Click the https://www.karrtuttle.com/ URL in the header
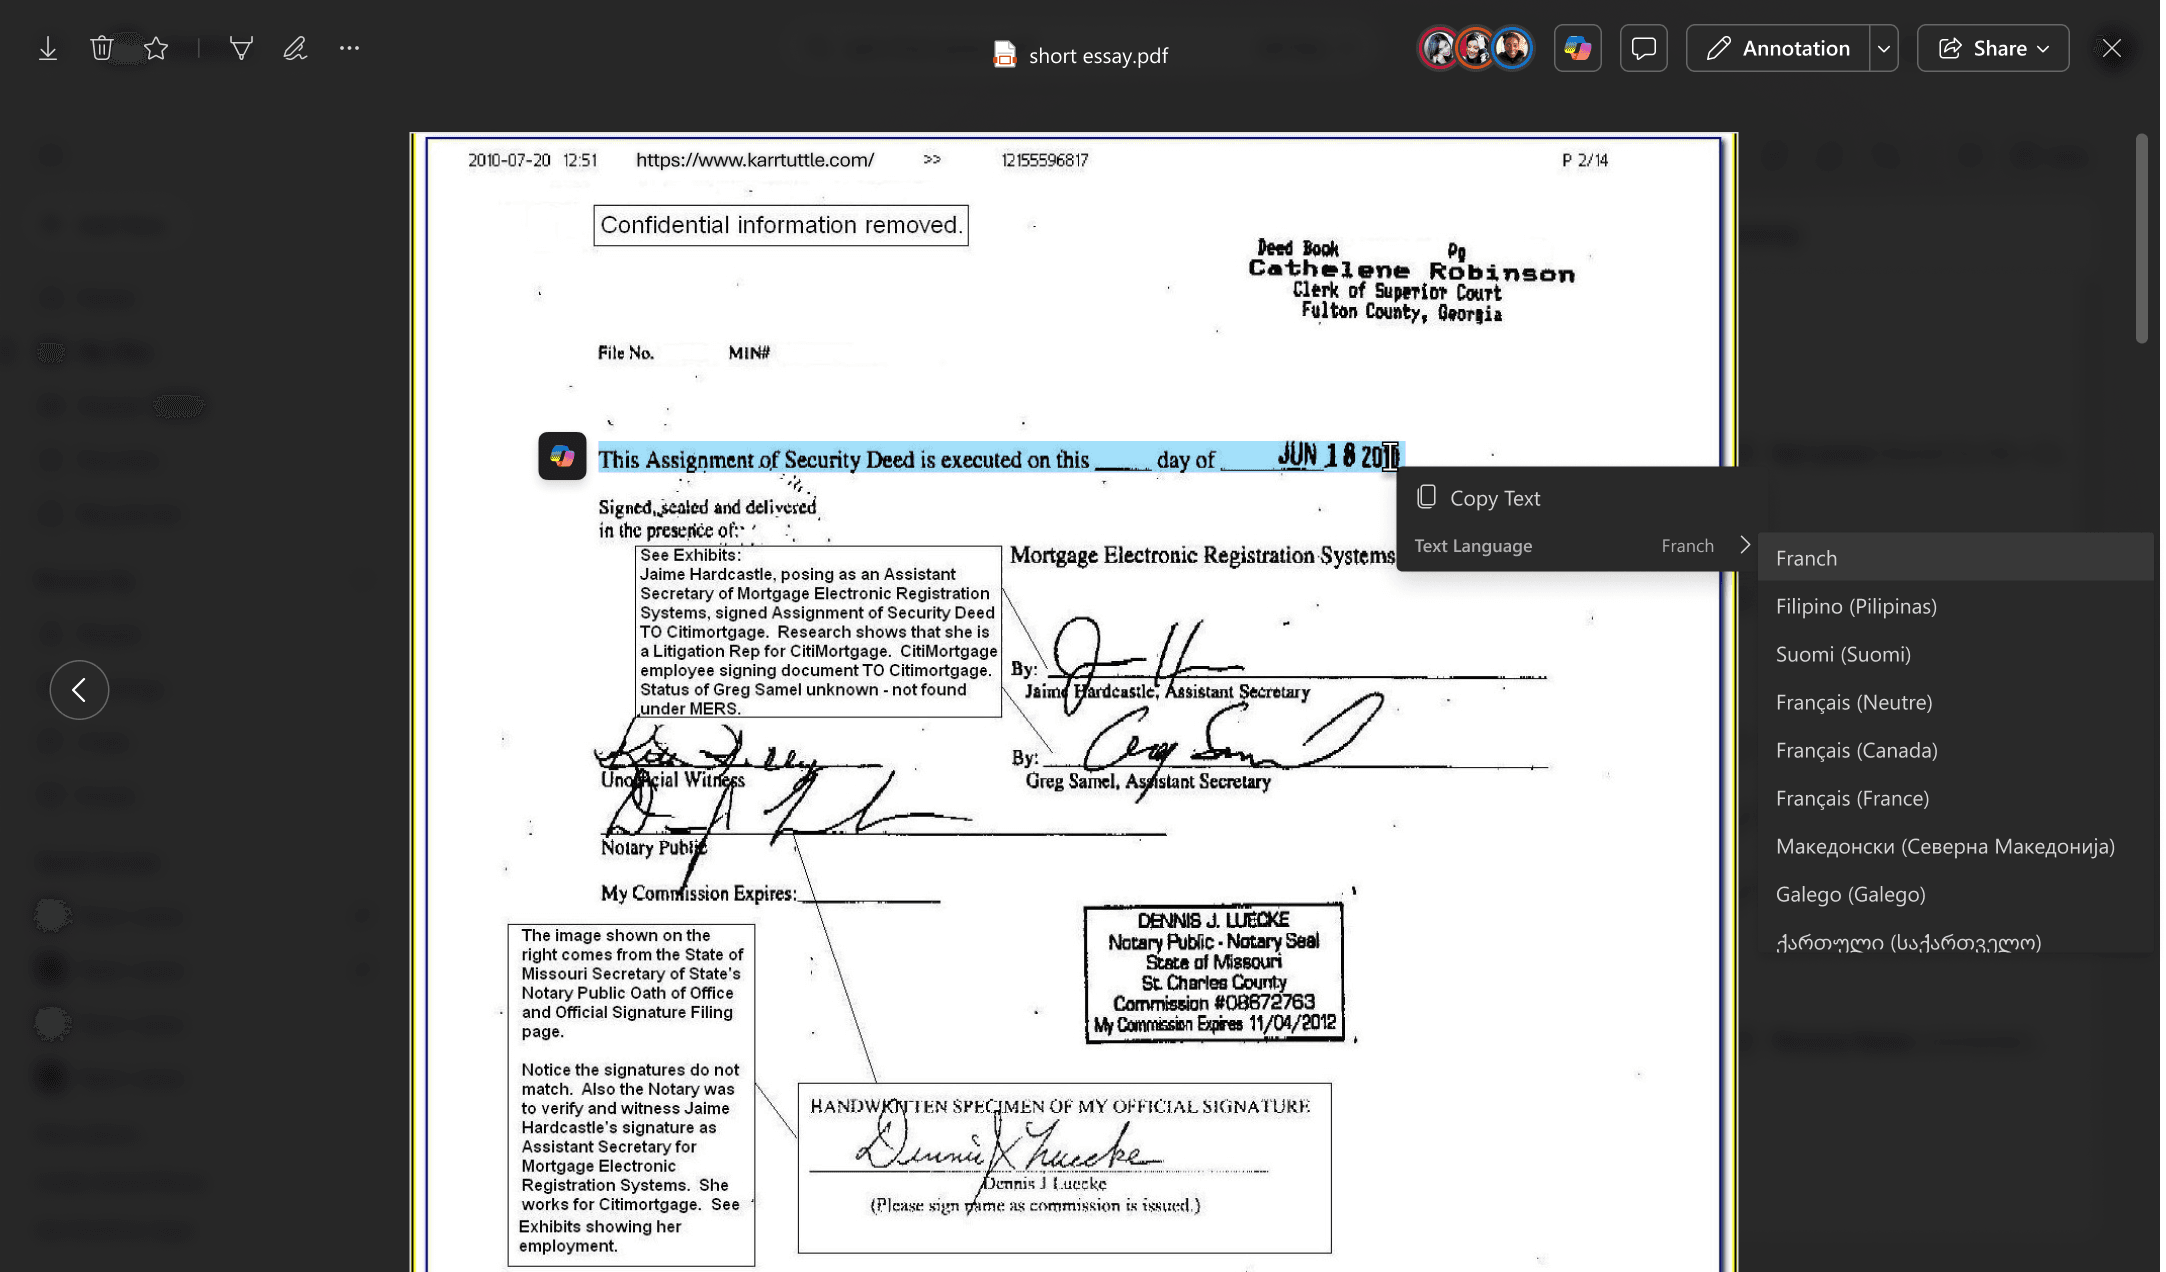The width and height of the screenshot is (2166, 1272). (x=756, y=160)
